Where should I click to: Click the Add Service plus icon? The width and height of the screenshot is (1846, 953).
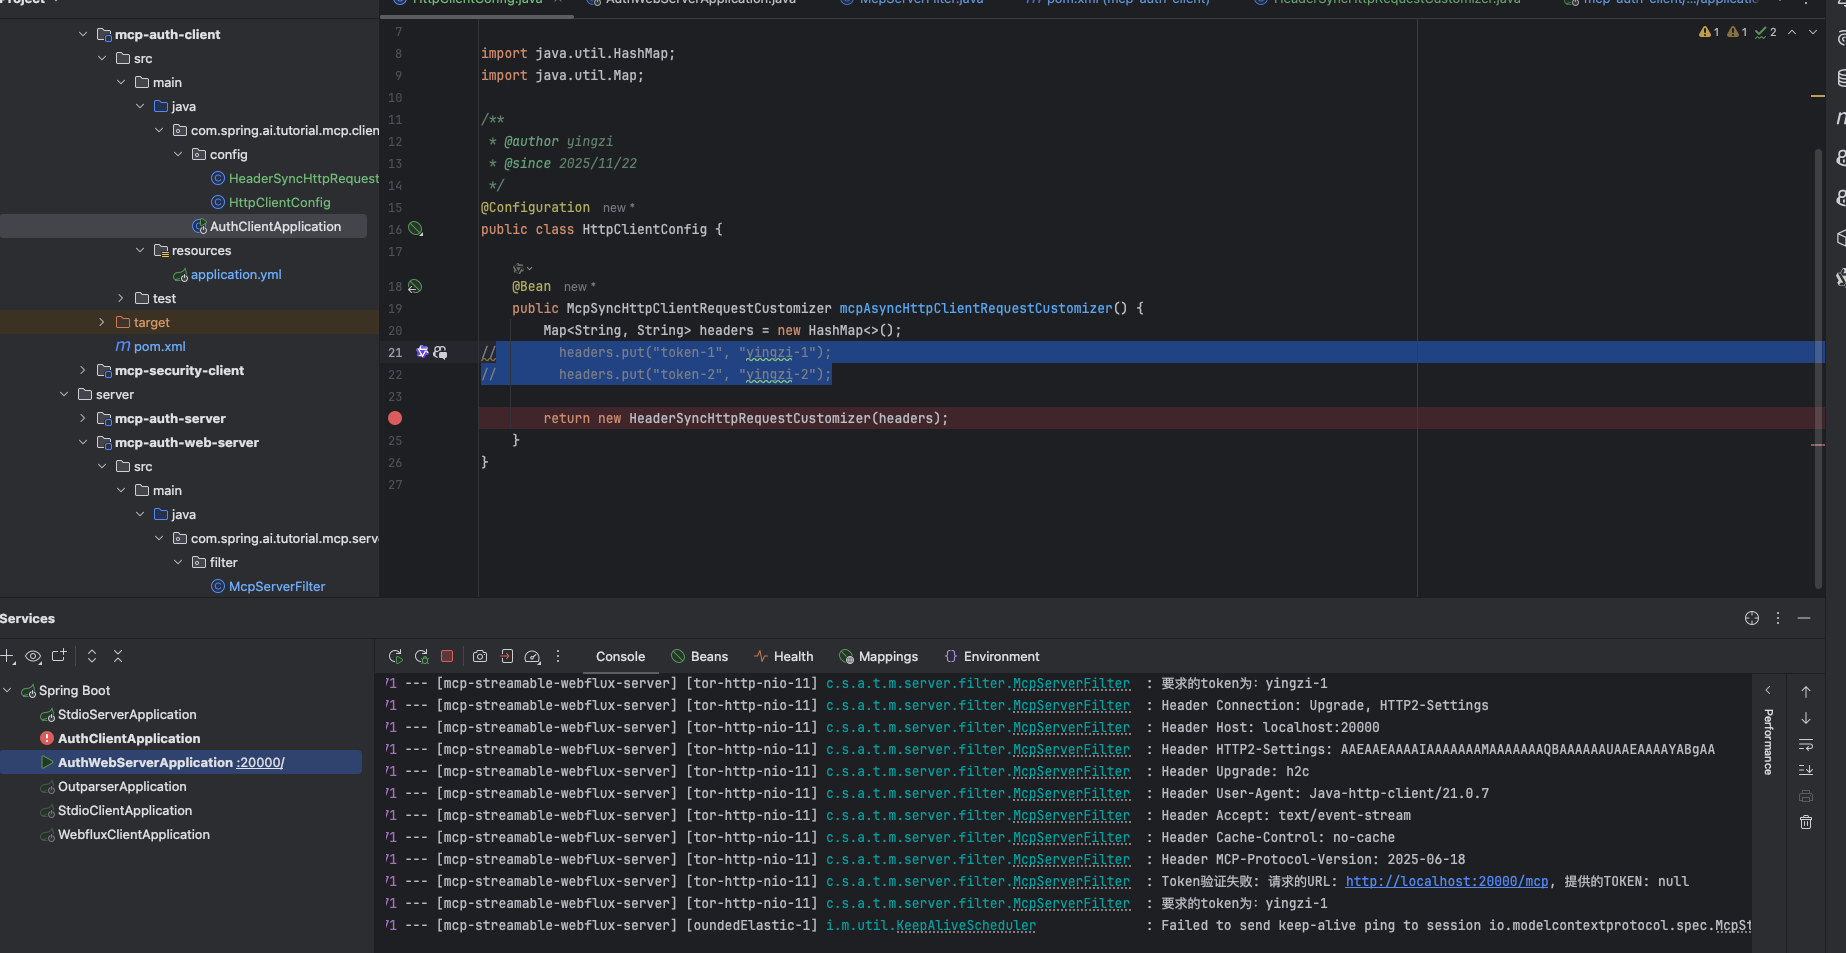point(8,656)
